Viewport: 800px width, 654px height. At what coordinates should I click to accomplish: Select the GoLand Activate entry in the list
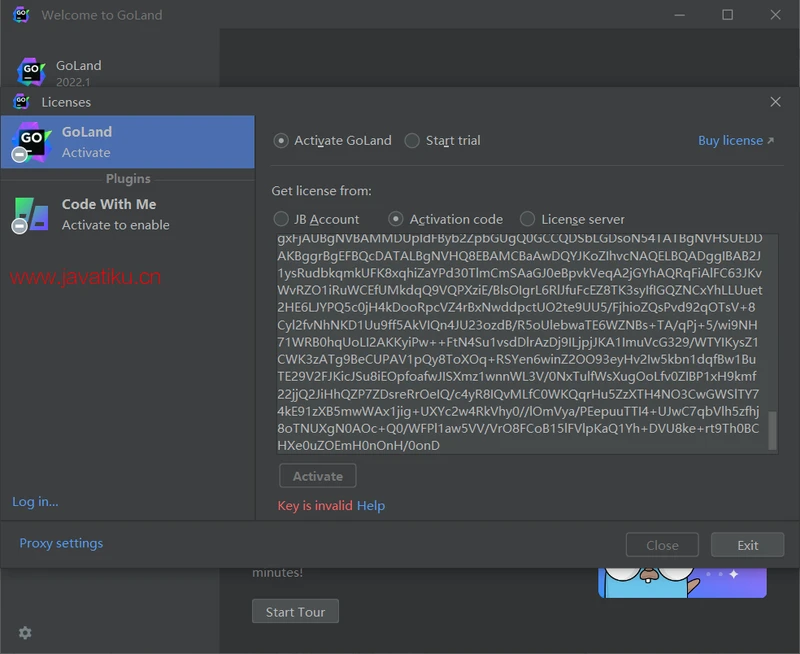[x=127, y=142]
